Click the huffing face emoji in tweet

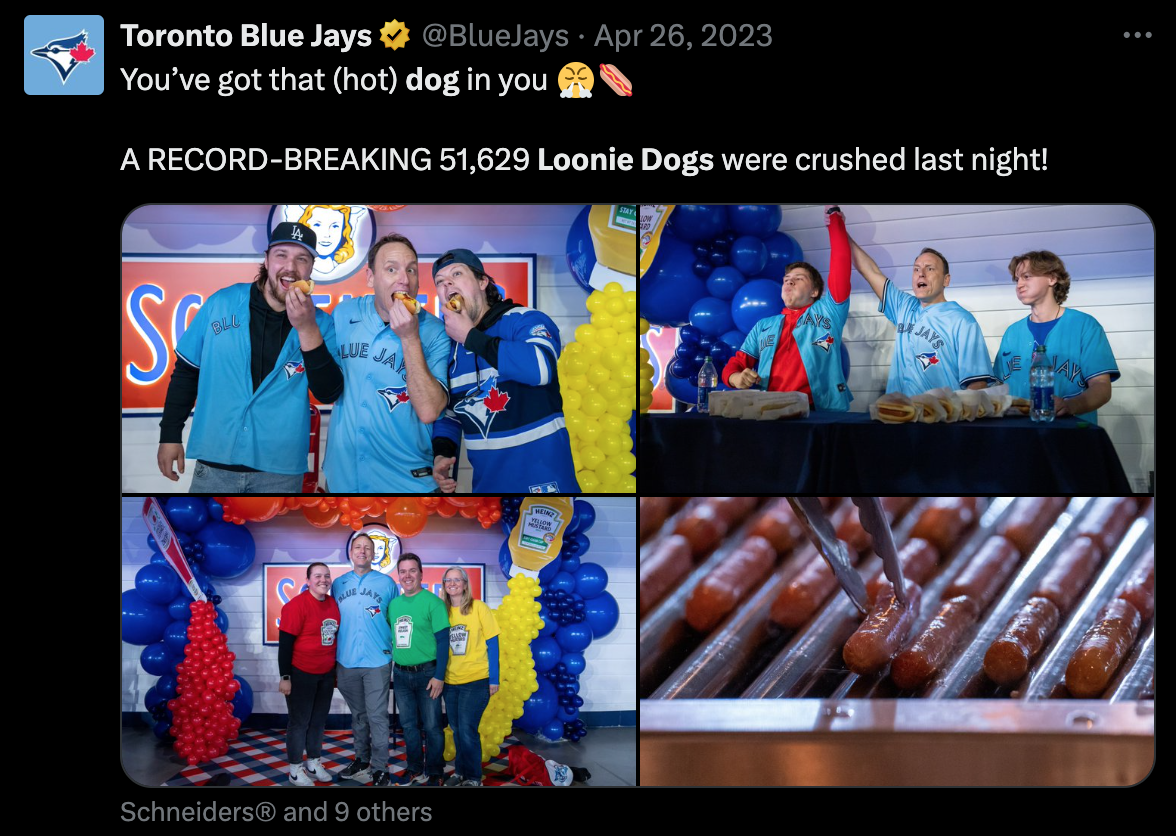[x=575, y=79]
